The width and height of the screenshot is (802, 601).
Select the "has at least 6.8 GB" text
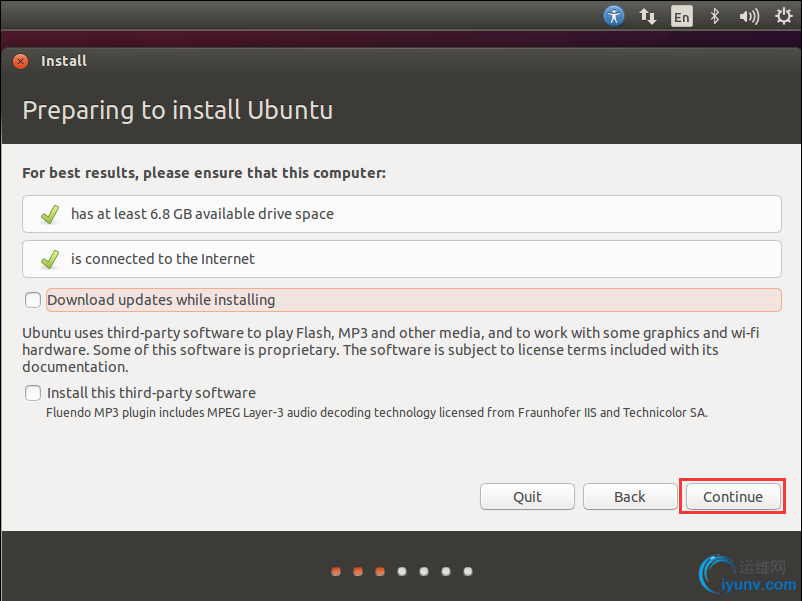click(202, 214)
